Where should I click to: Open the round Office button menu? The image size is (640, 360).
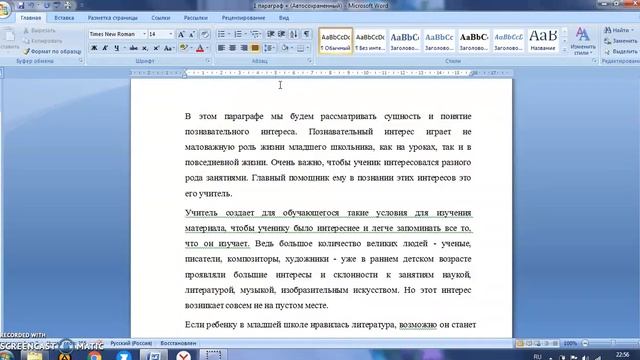(x=3, y=9)
